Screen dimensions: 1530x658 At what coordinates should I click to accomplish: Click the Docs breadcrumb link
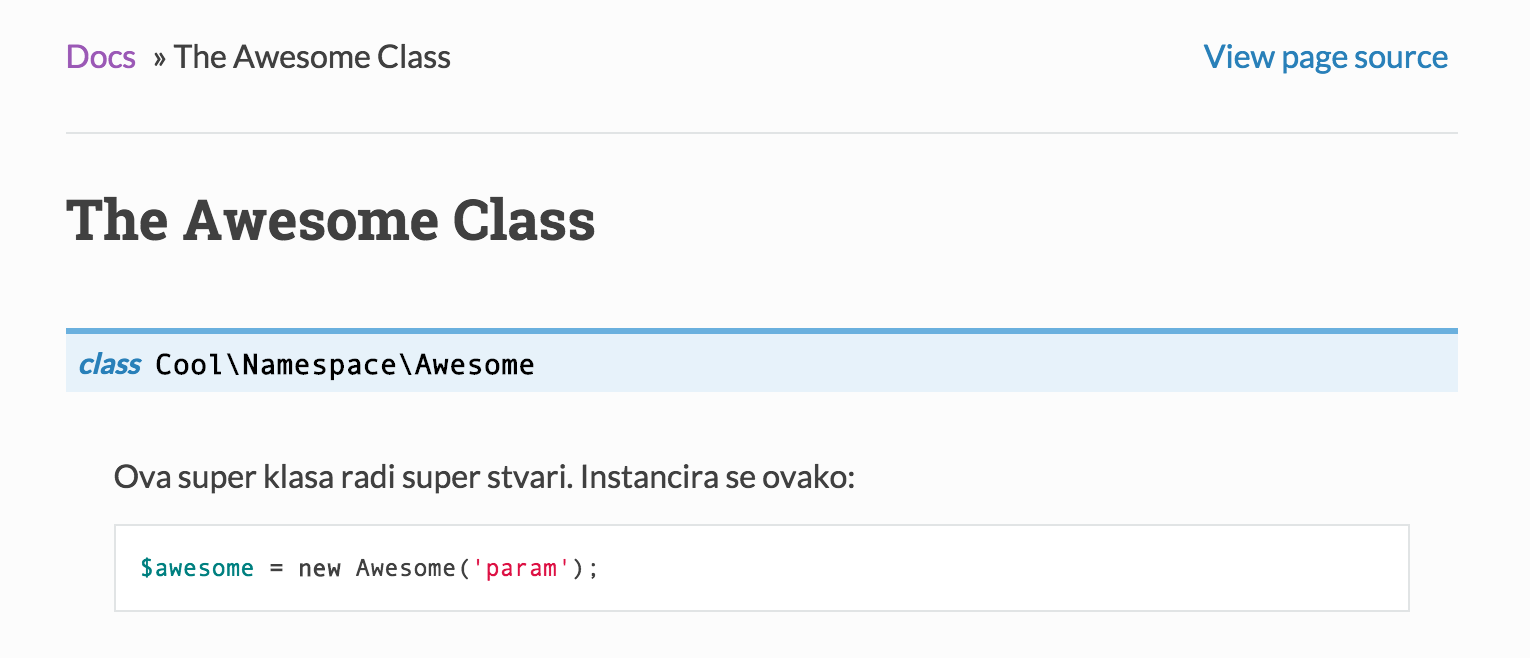pyautogui.click(x=101, y=57)
